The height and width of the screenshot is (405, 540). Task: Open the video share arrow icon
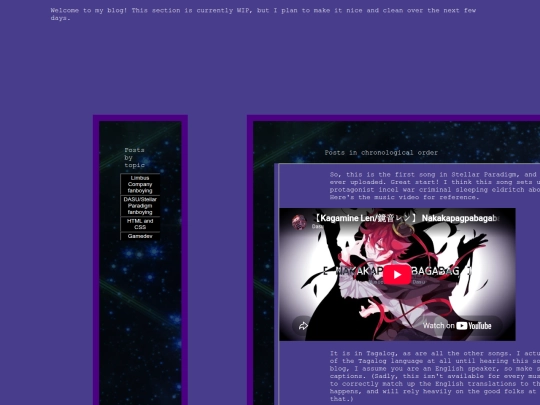[x=303, y=326]
